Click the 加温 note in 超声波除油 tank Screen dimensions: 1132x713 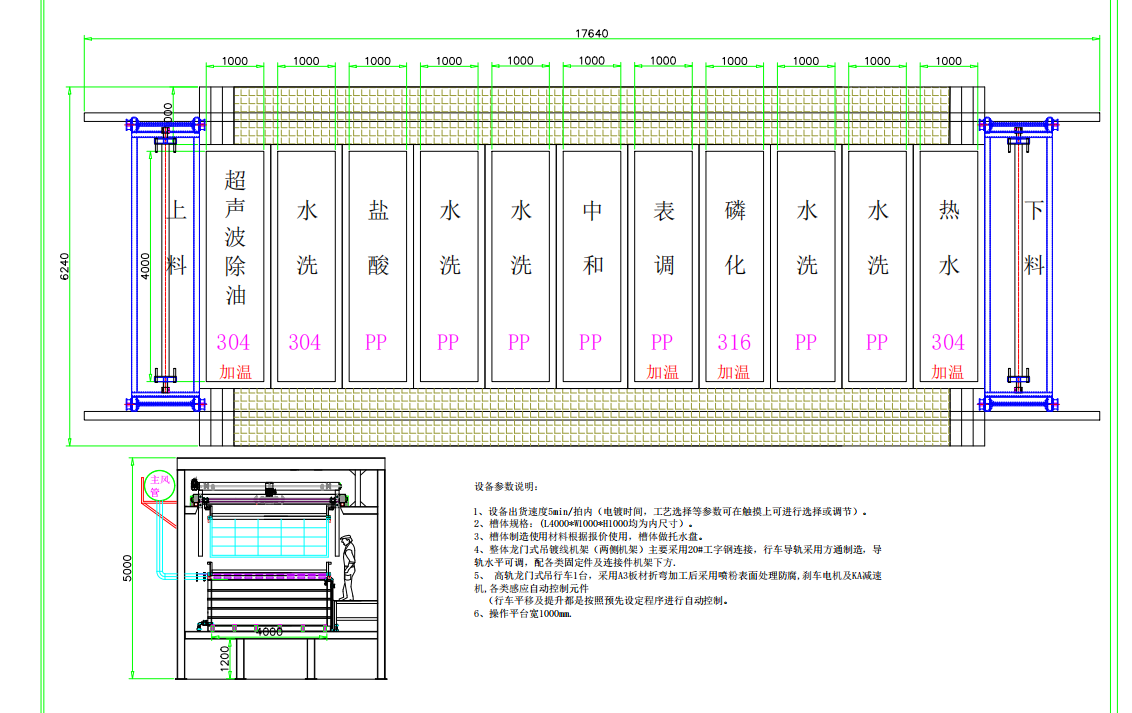point(235,372)
